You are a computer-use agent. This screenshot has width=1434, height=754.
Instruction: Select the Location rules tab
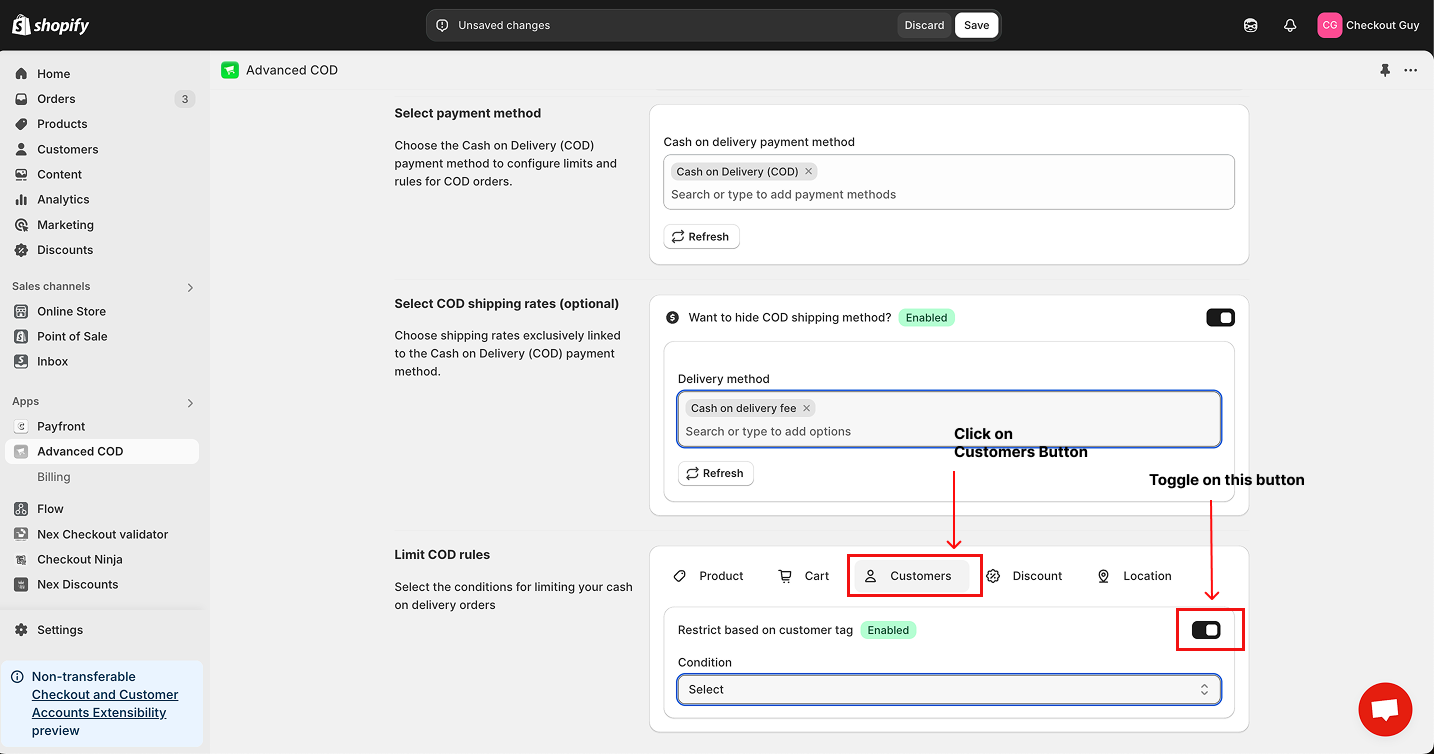tap(1135, 576)
